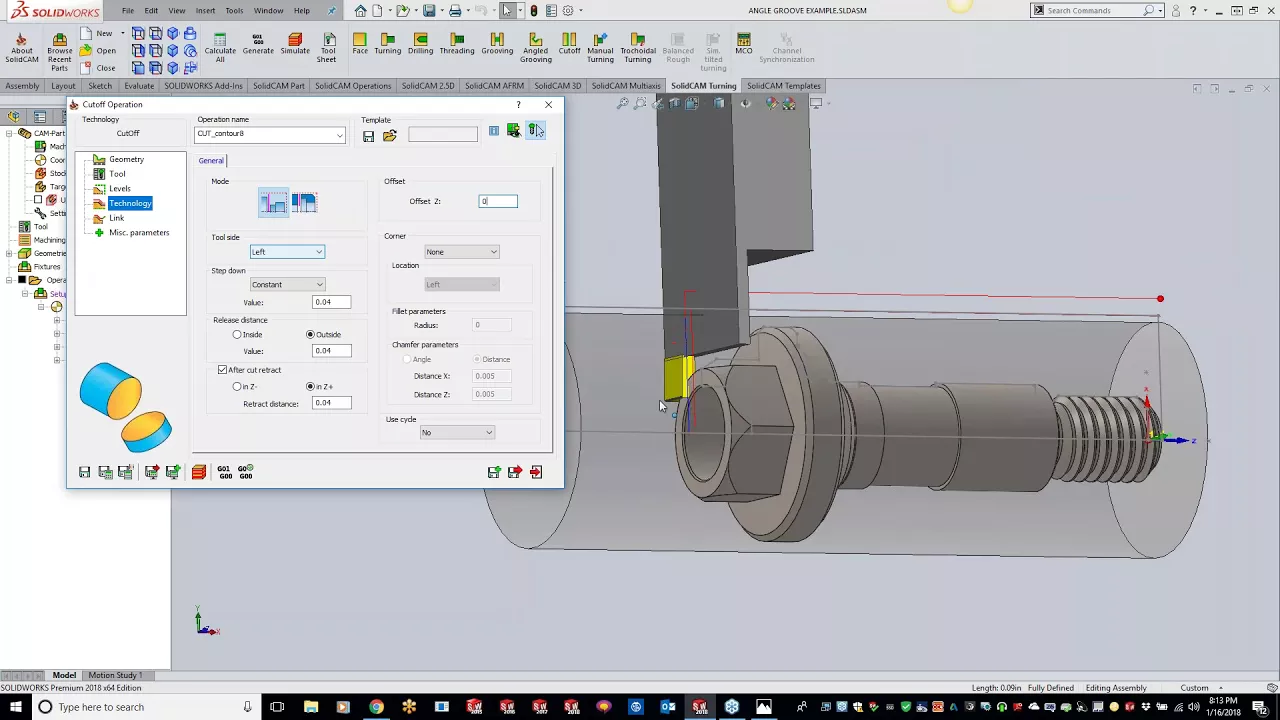Open the Tool Sheet
The image size is (1280, 720).
click(x=328, y=47)
